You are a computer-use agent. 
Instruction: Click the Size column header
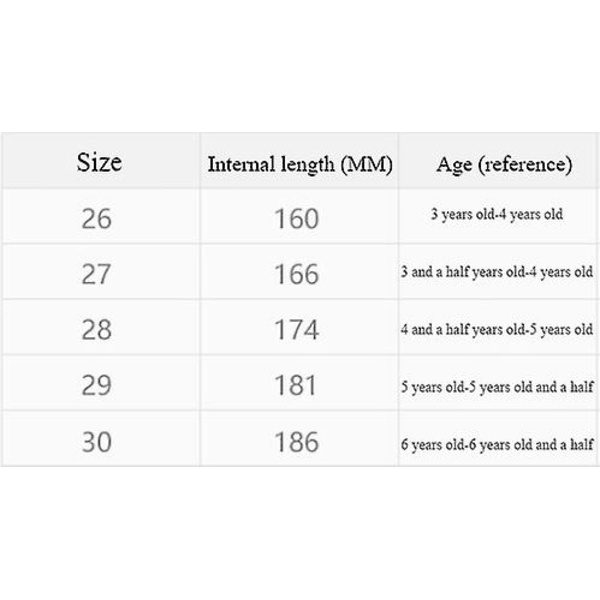[101, 160]
